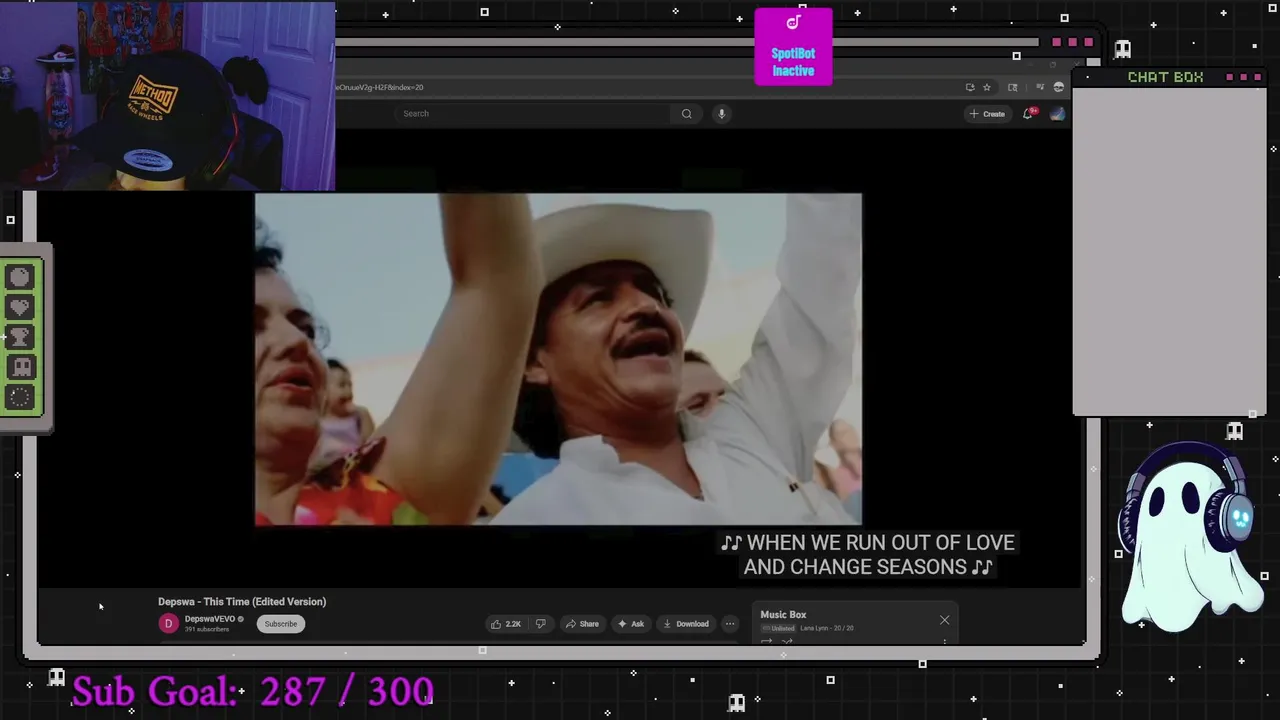Click the browser profile icon in toolbar
Screen dimensions: 1280x720
coord(1059,87)
